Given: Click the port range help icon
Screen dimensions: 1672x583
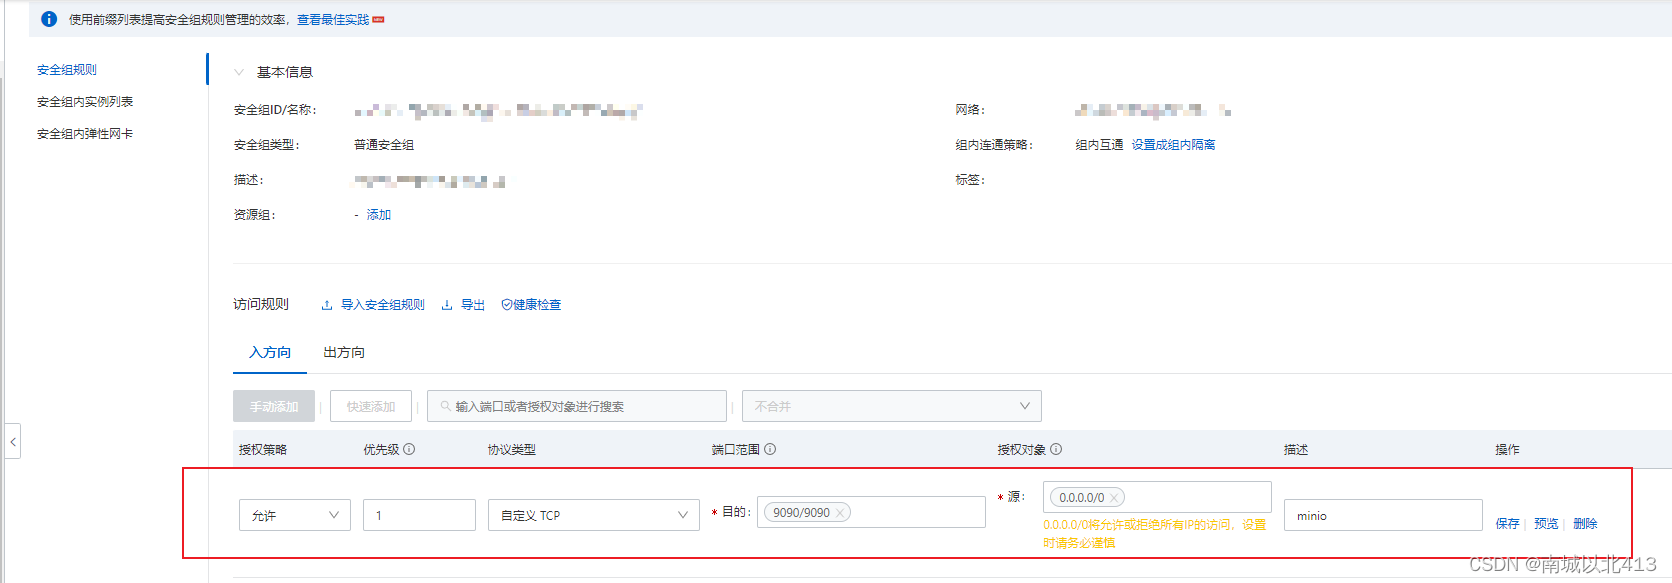Looking at the screenshot, I should [x=770, y=450].
